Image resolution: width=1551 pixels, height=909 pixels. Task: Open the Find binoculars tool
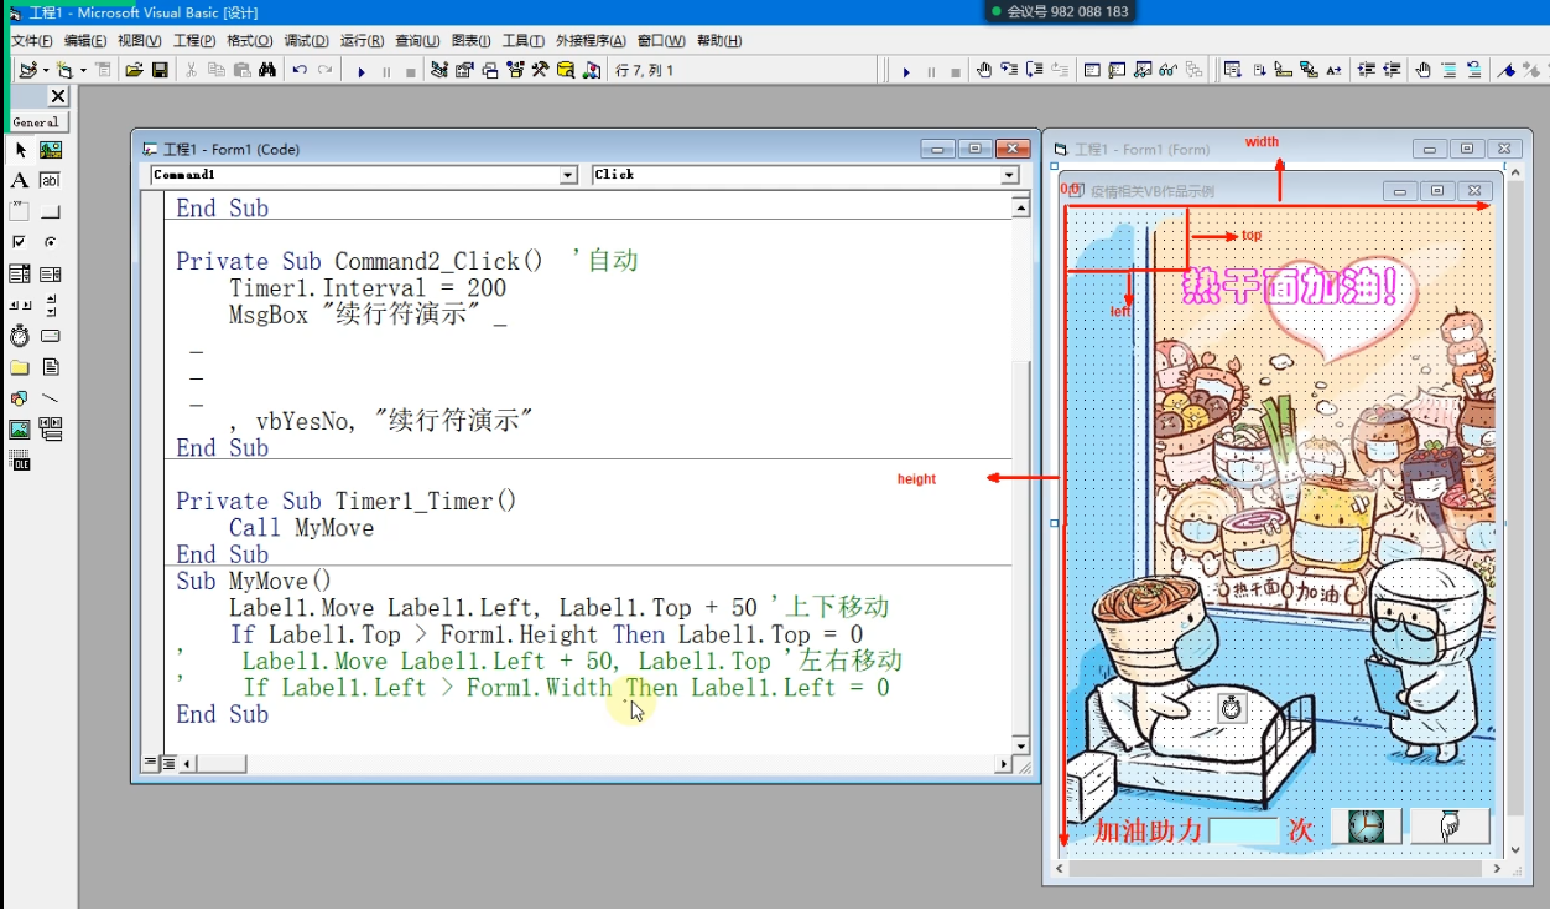(x=267, y=70)
